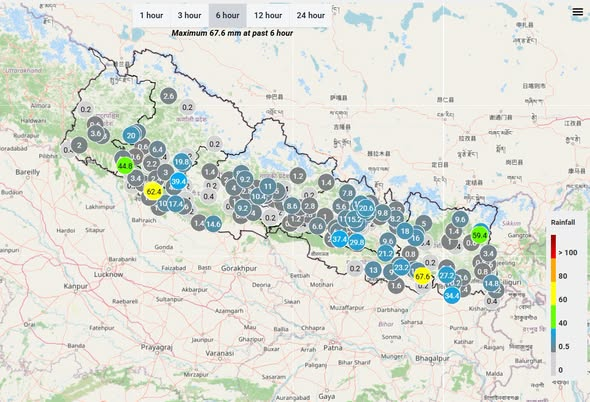Click the Bareilly city label

(x=27, y=172)
